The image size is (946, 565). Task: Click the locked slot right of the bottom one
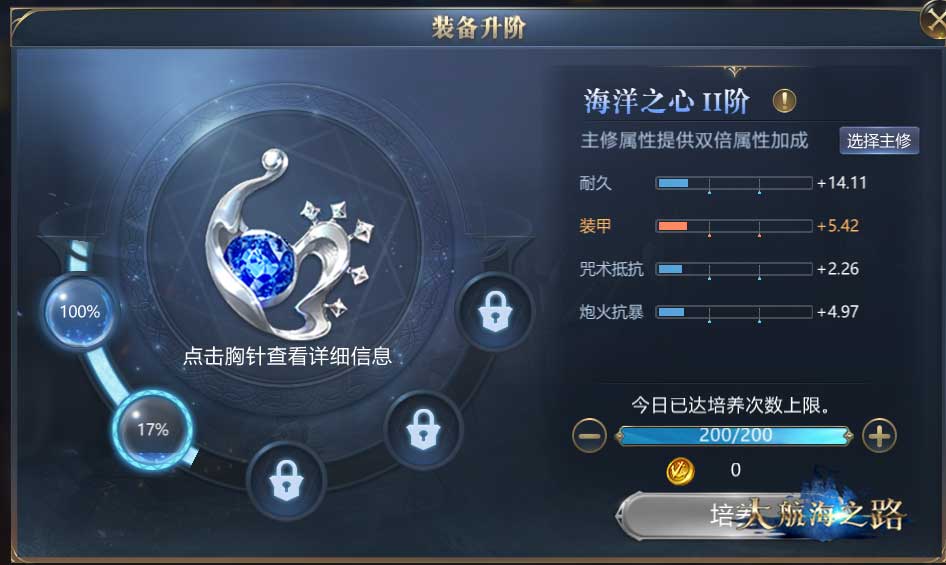(x=423, y=429)
